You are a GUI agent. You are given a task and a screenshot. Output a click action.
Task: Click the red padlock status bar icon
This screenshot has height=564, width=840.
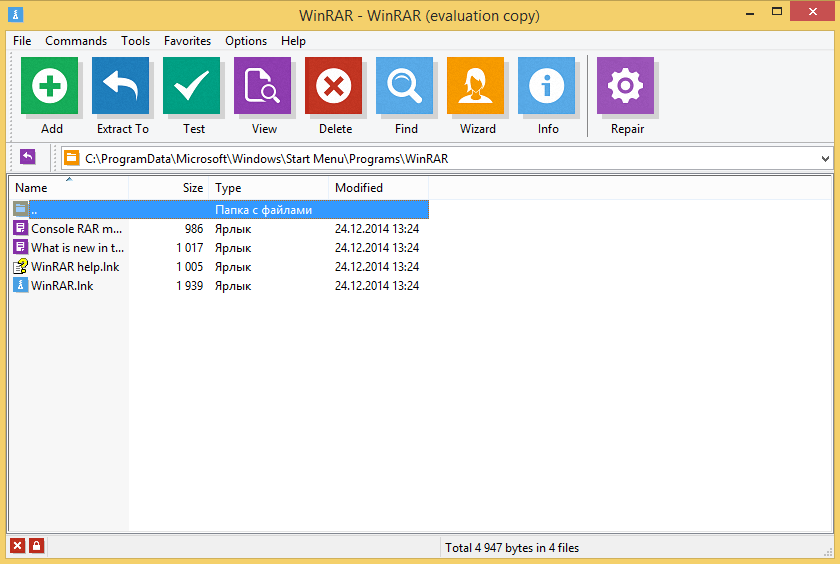[x=36, y=546]
